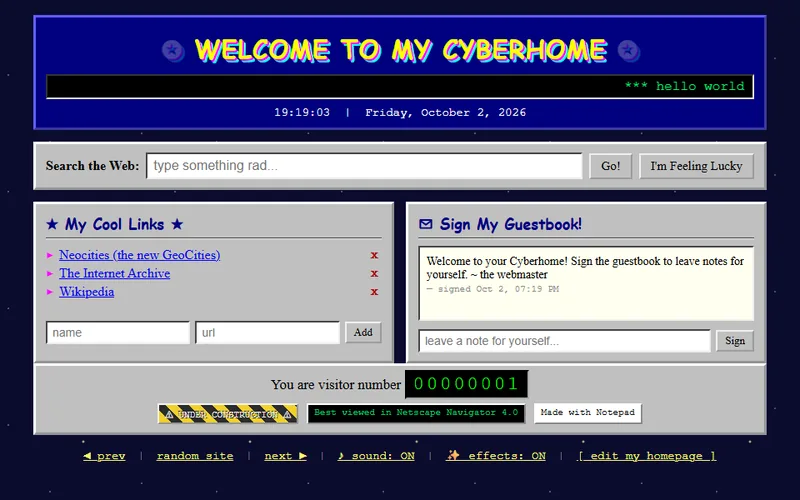Click the pink arrow bullet next to Wikipedia
800x500 pixels.
50,292
